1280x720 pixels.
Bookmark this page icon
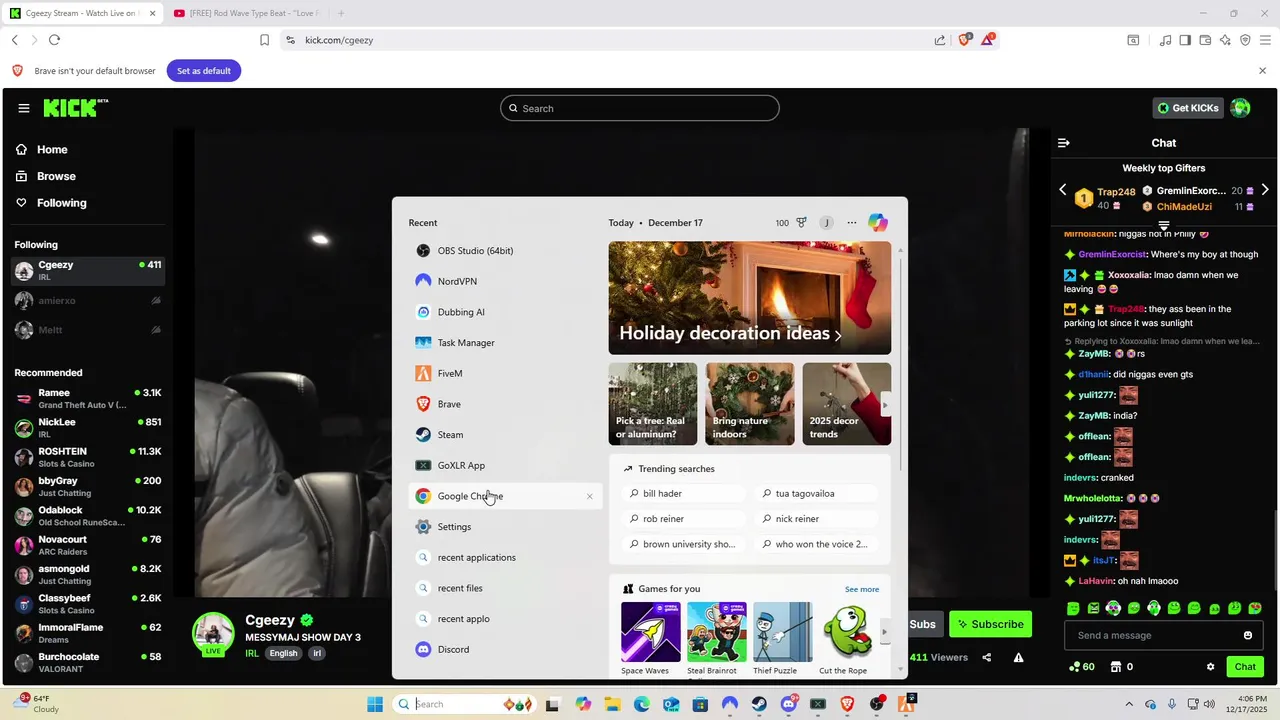click(x=264, y=40)
